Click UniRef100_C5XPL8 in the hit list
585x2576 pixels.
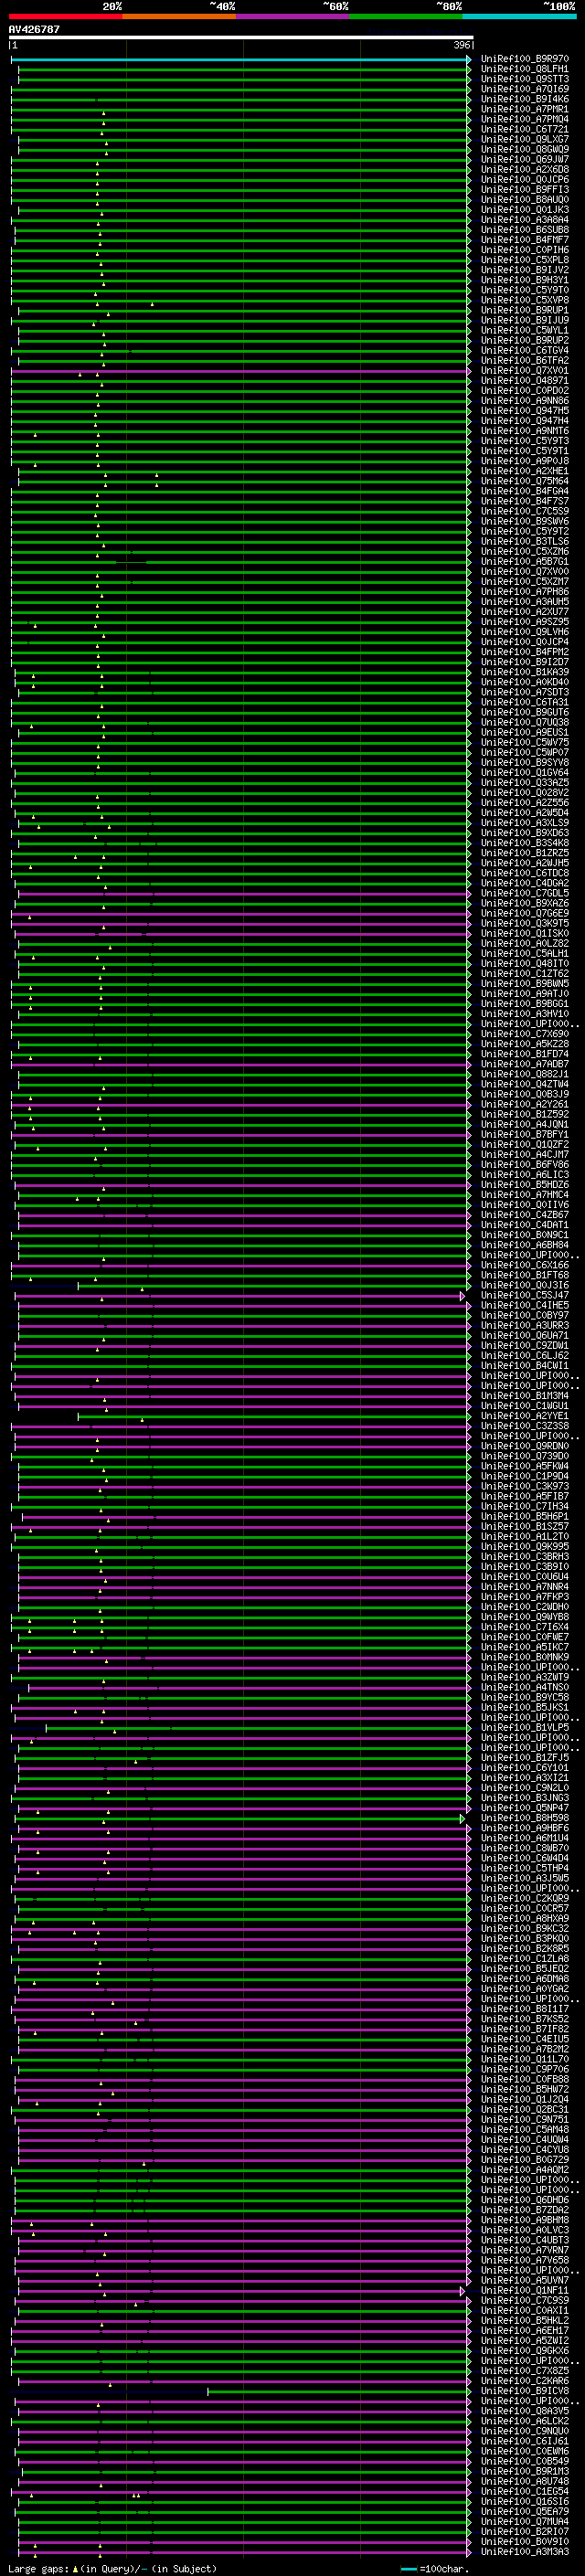coord(524,260)
